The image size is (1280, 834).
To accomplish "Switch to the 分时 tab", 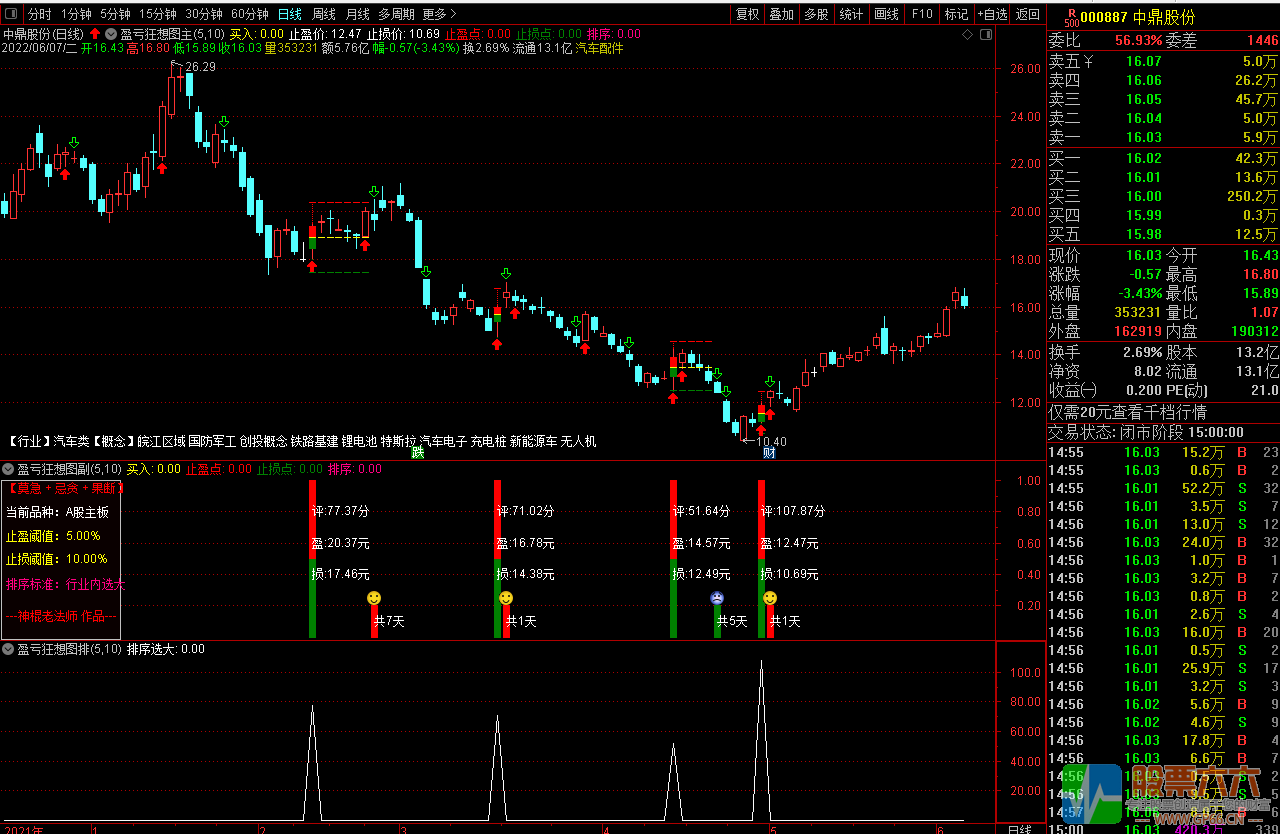I will 39,14.
